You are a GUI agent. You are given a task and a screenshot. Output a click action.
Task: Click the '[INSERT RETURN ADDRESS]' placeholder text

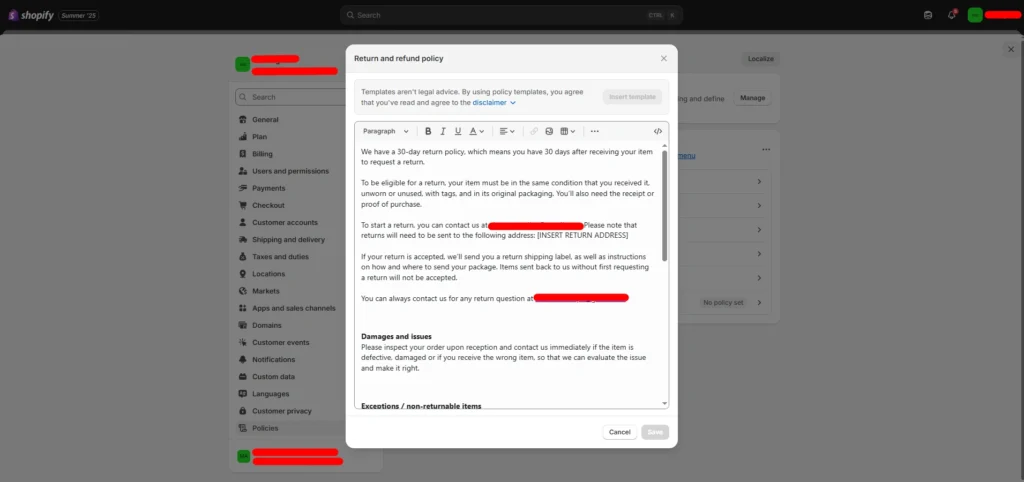click(583, 235)
